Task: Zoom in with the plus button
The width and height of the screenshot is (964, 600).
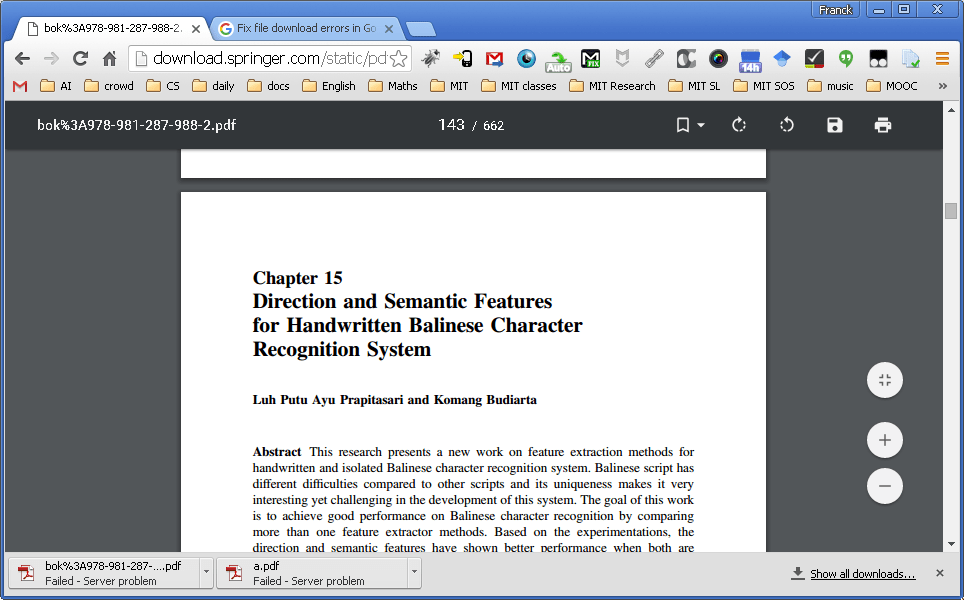Action: pyautogui.click(x=885, y=440)
